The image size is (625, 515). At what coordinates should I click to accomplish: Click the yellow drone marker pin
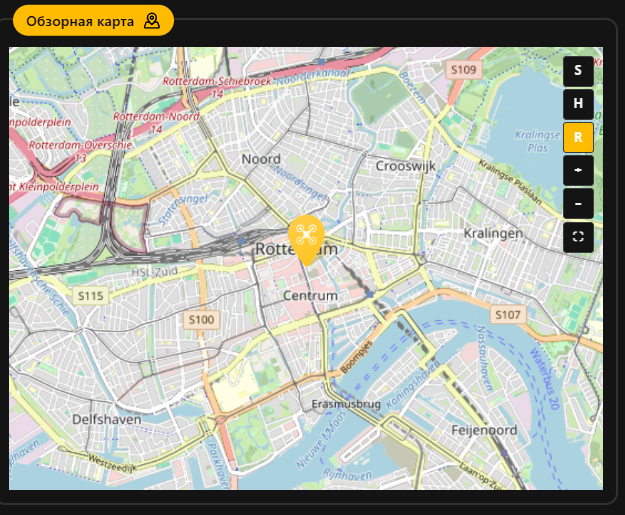(x=306, y=240)
